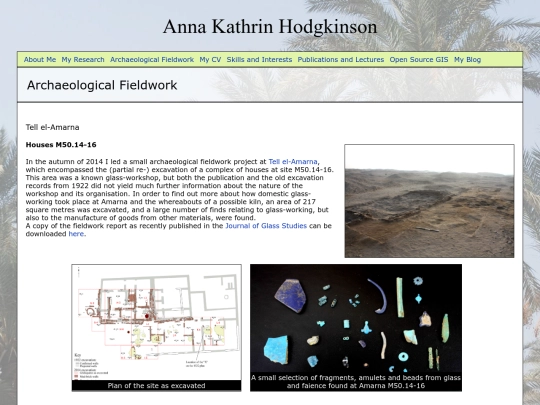
Task: Open My CV page
Action: (210, 60)
